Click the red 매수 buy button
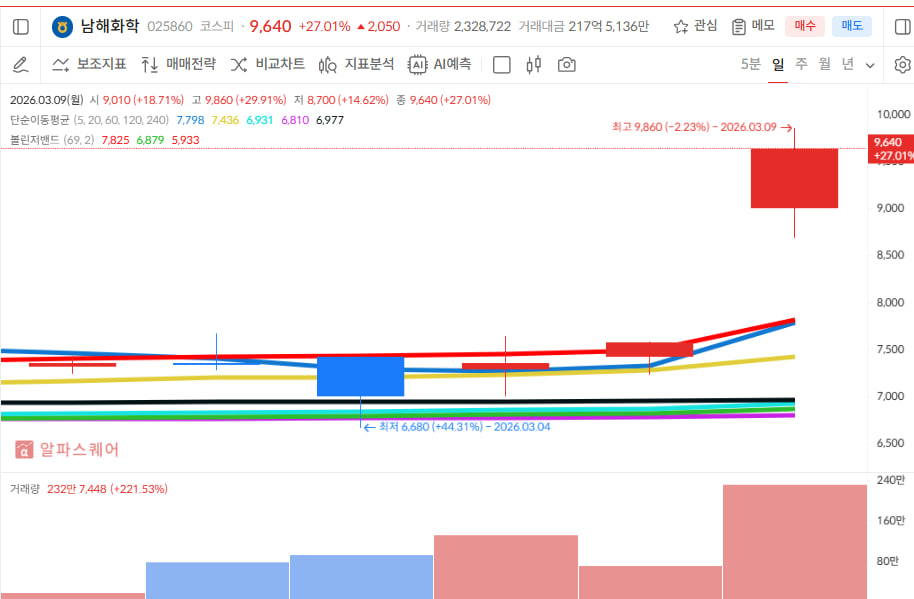Image resolution: width=914 pixels, height=599 pixels. (805, 26)
